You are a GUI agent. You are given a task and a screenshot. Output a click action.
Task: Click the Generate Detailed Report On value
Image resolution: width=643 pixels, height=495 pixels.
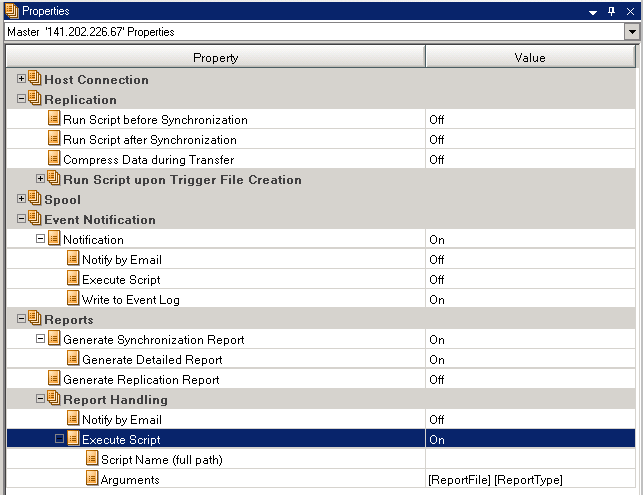coord(437,359)
